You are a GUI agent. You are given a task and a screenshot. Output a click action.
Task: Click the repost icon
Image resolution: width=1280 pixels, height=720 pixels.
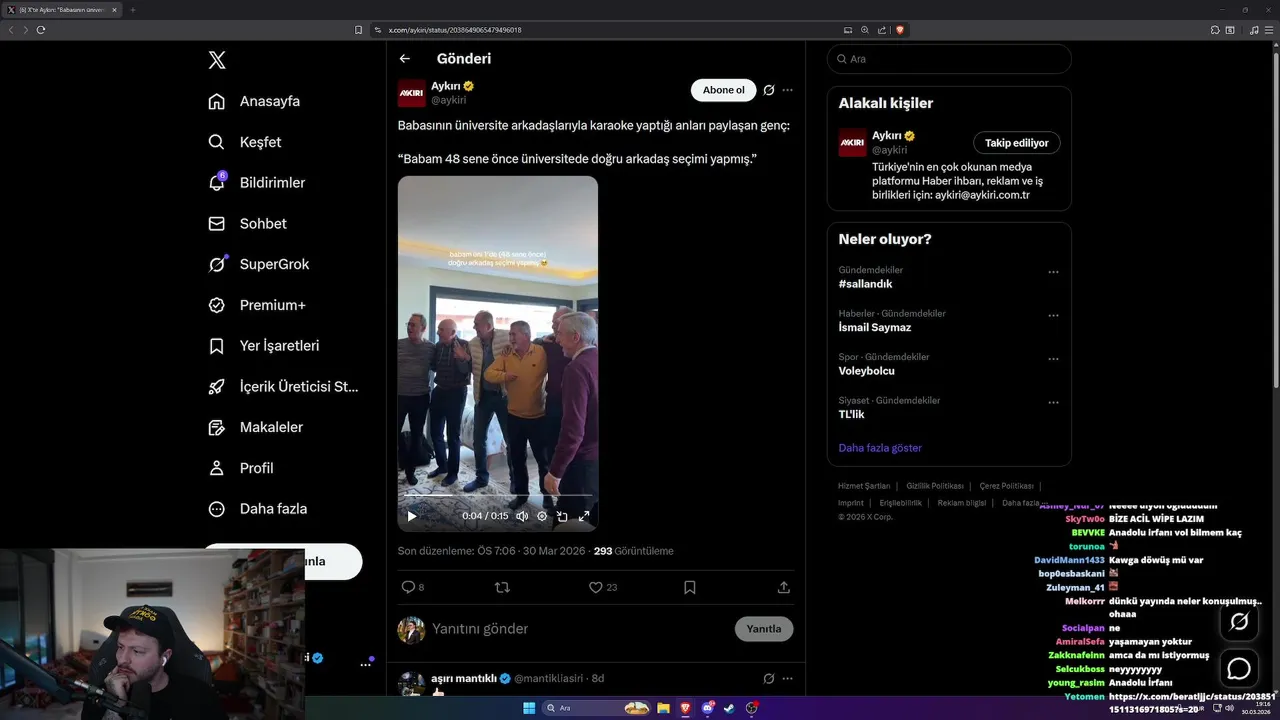502,587
